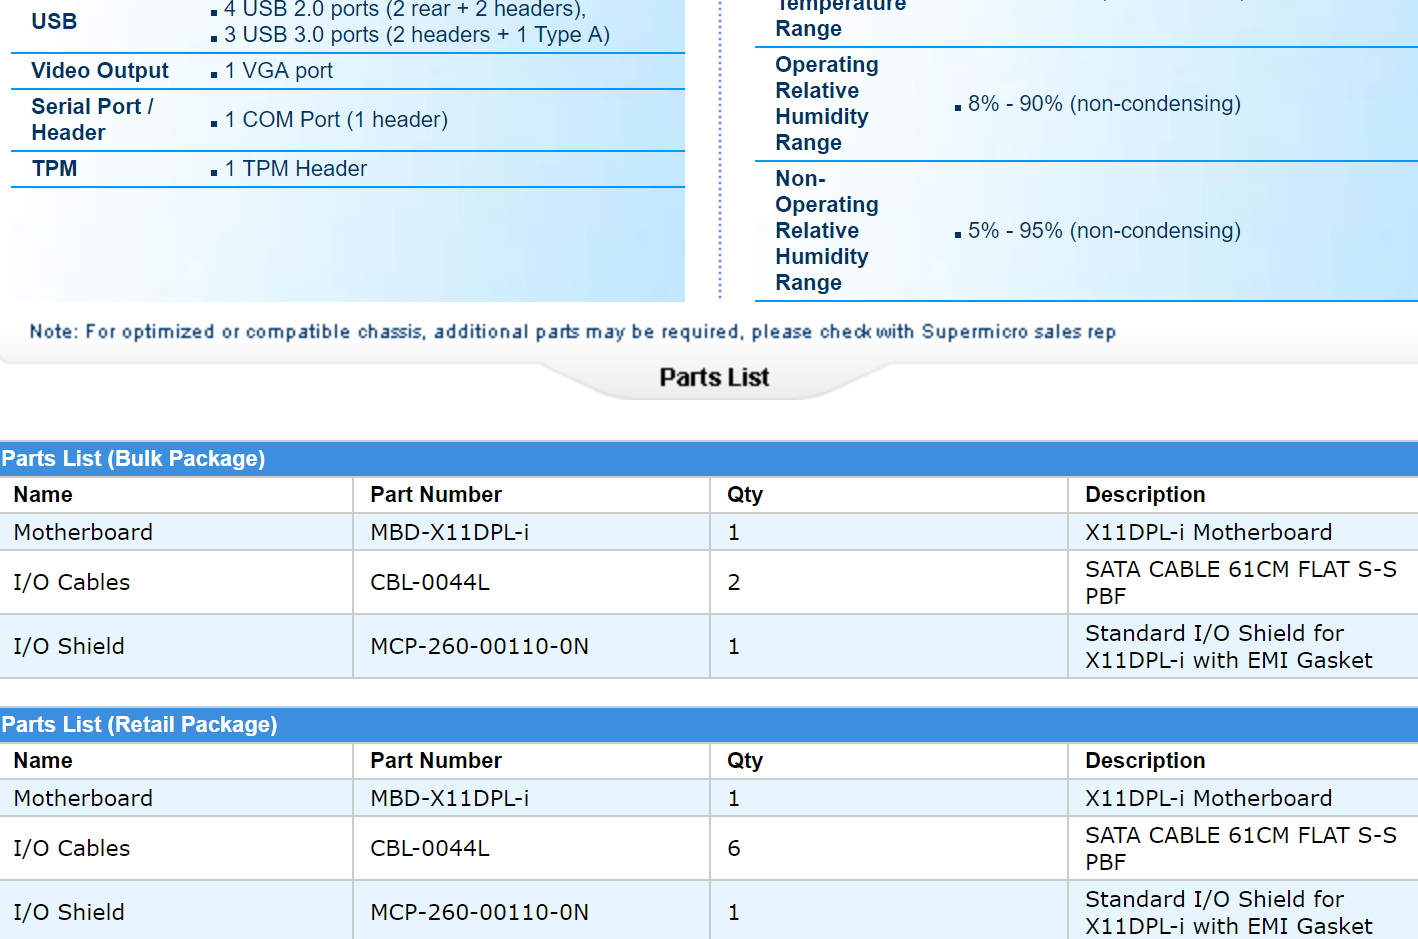
Task: Select "5% - 95% (non-condensing)" value
Action: coord(1104,231)
